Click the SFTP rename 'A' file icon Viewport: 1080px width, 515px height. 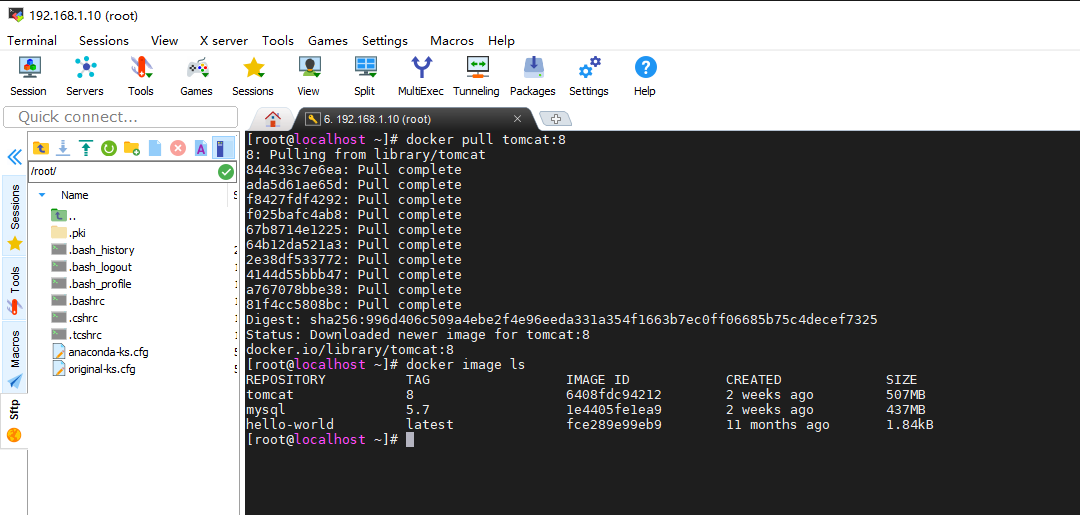click(x=200, y=147)
